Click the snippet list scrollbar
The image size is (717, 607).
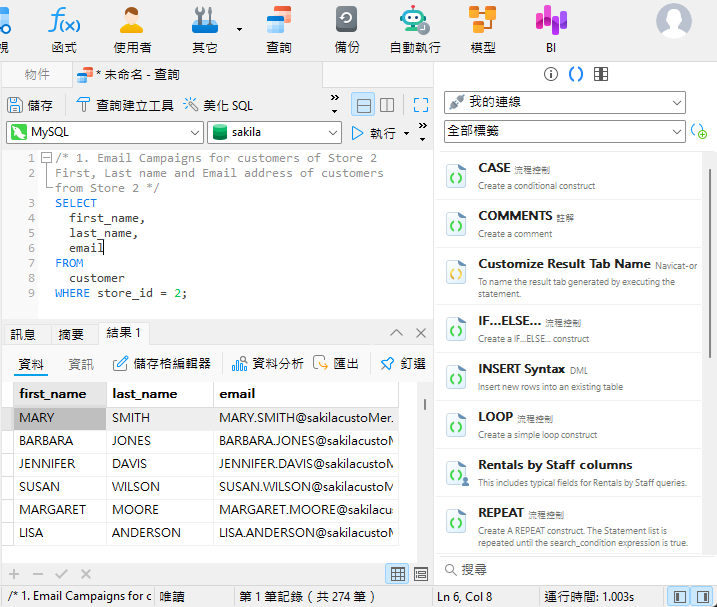click(710, 263)
